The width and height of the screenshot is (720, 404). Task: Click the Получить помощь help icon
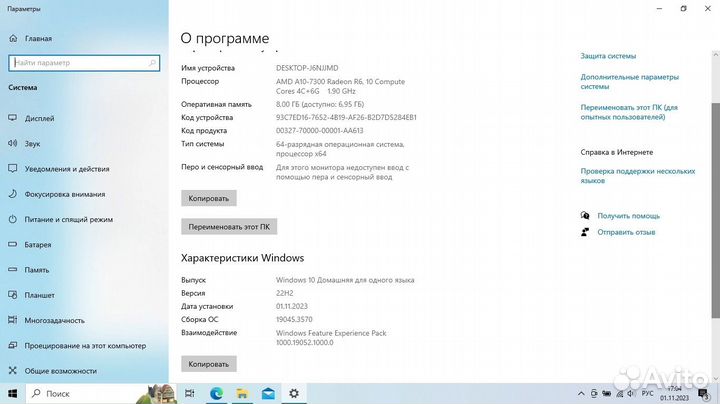click(x=585, y=215)
